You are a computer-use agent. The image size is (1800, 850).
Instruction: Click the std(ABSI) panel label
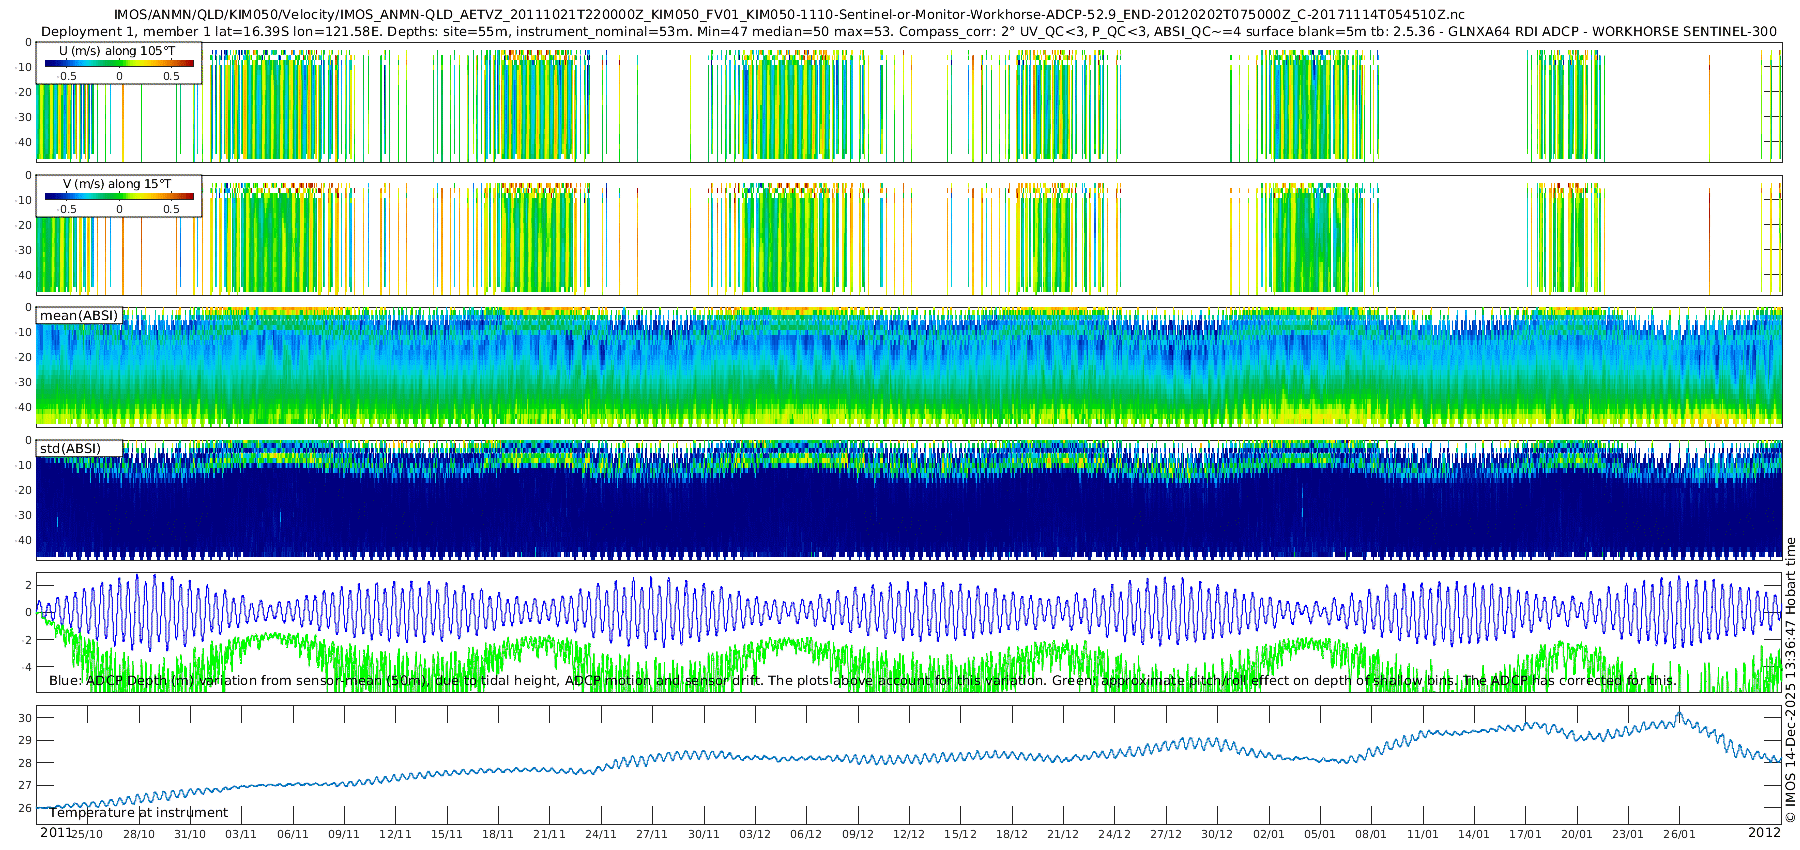tap(70, 449)
